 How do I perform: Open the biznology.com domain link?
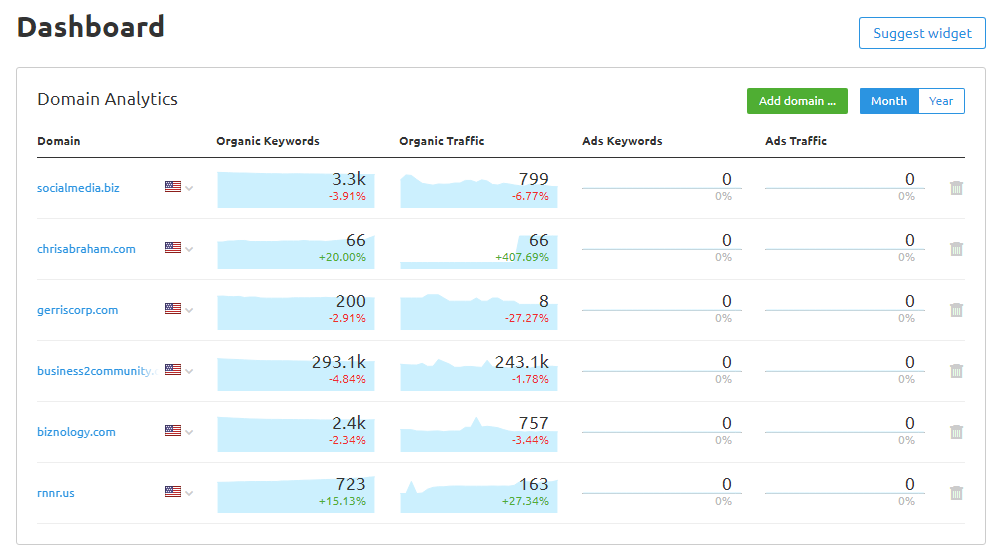76,432
